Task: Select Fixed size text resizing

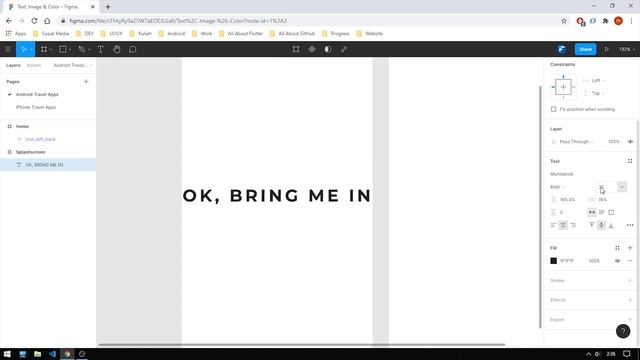Action: click(x=611, y=212)
